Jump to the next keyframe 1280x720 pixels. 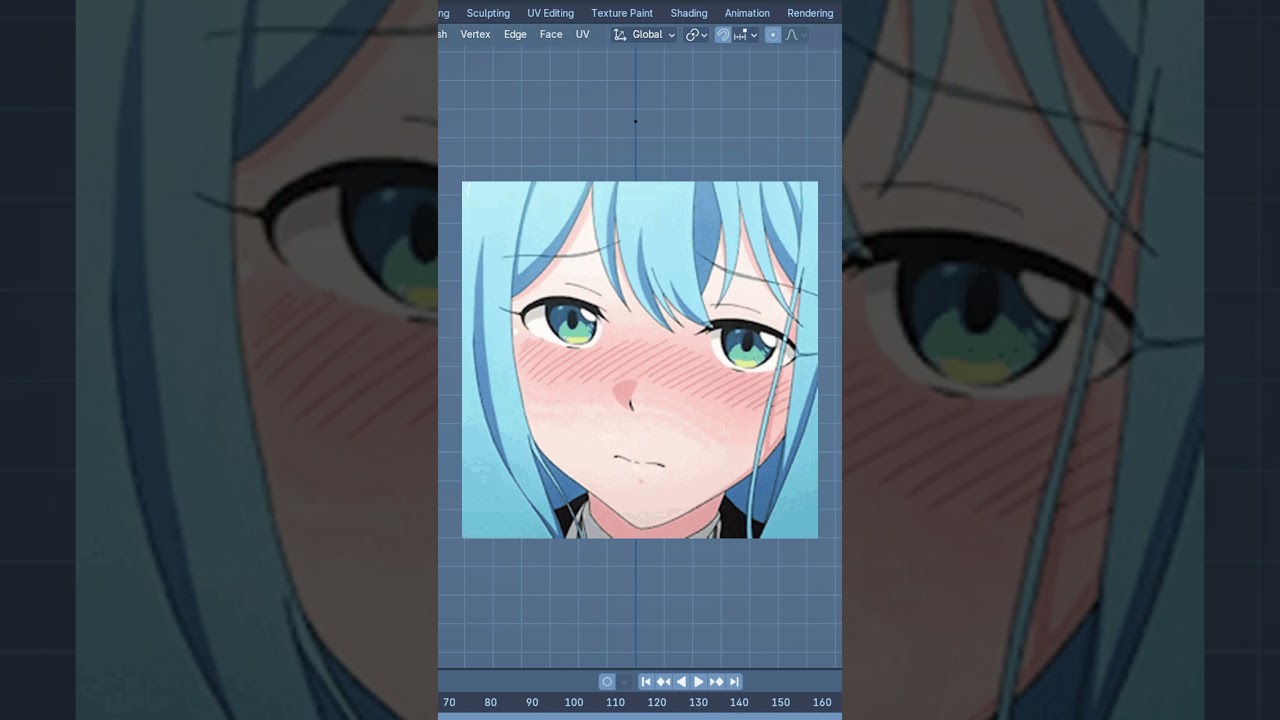tap(716, 681)
